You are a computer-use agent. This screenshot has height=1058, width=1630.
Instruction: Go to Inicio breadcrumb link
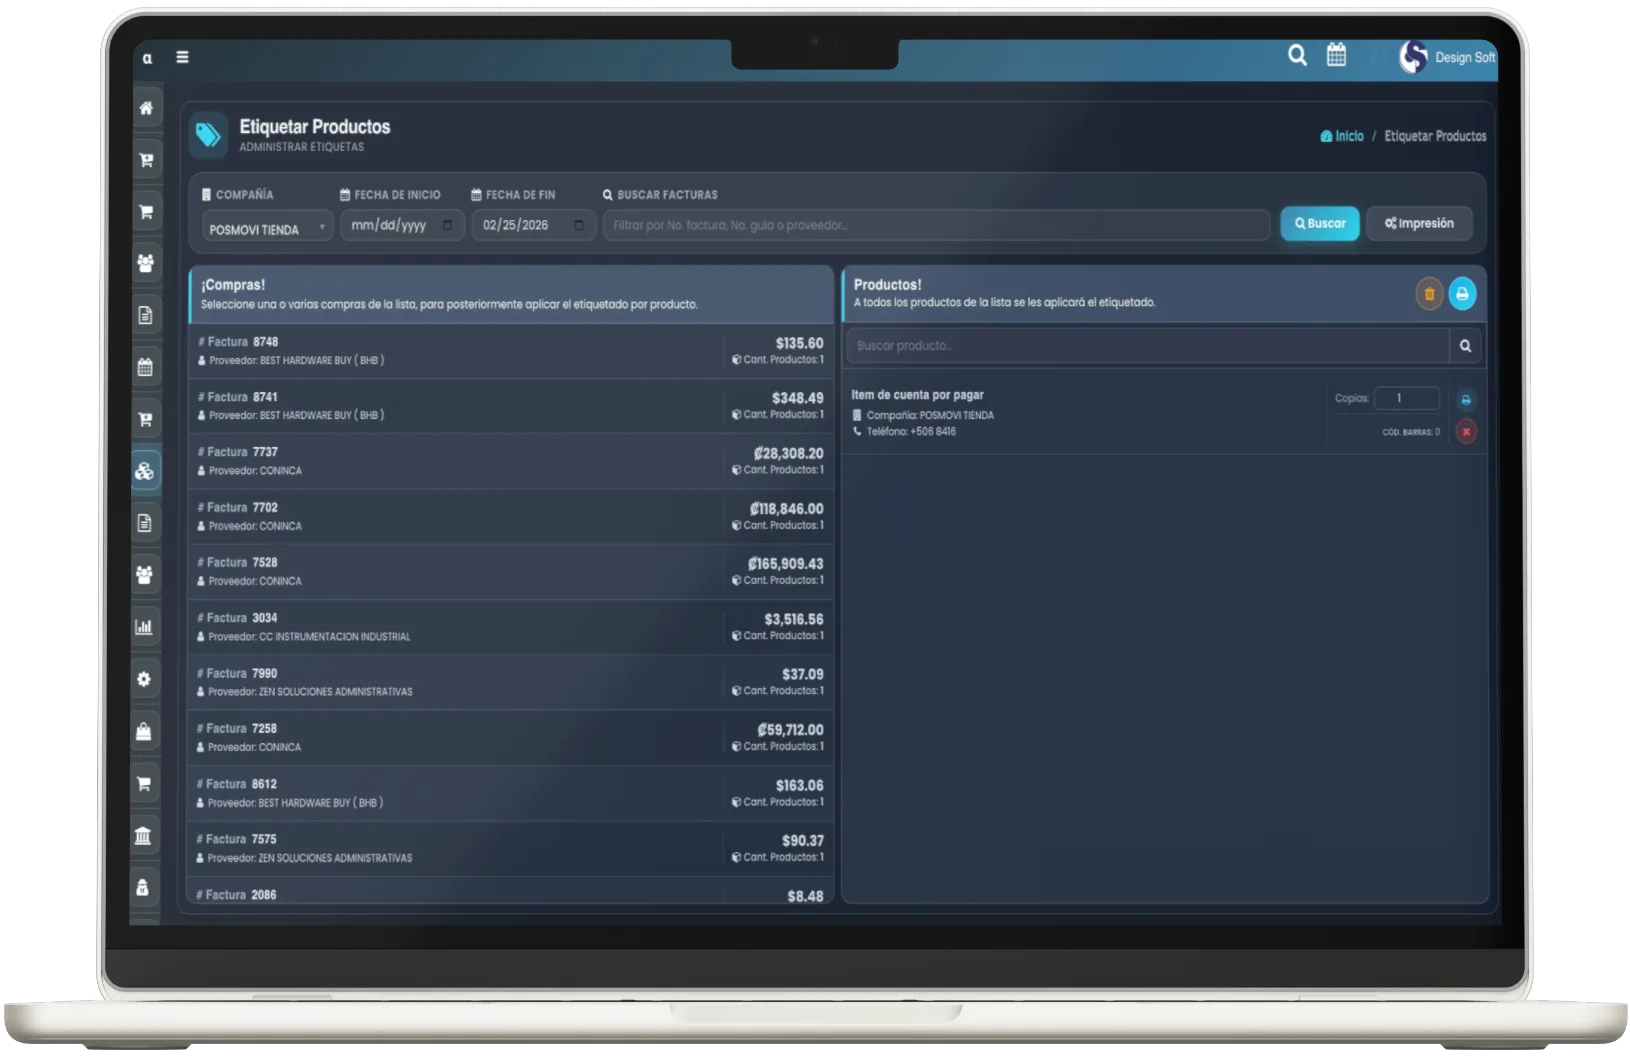point(1348,136)
